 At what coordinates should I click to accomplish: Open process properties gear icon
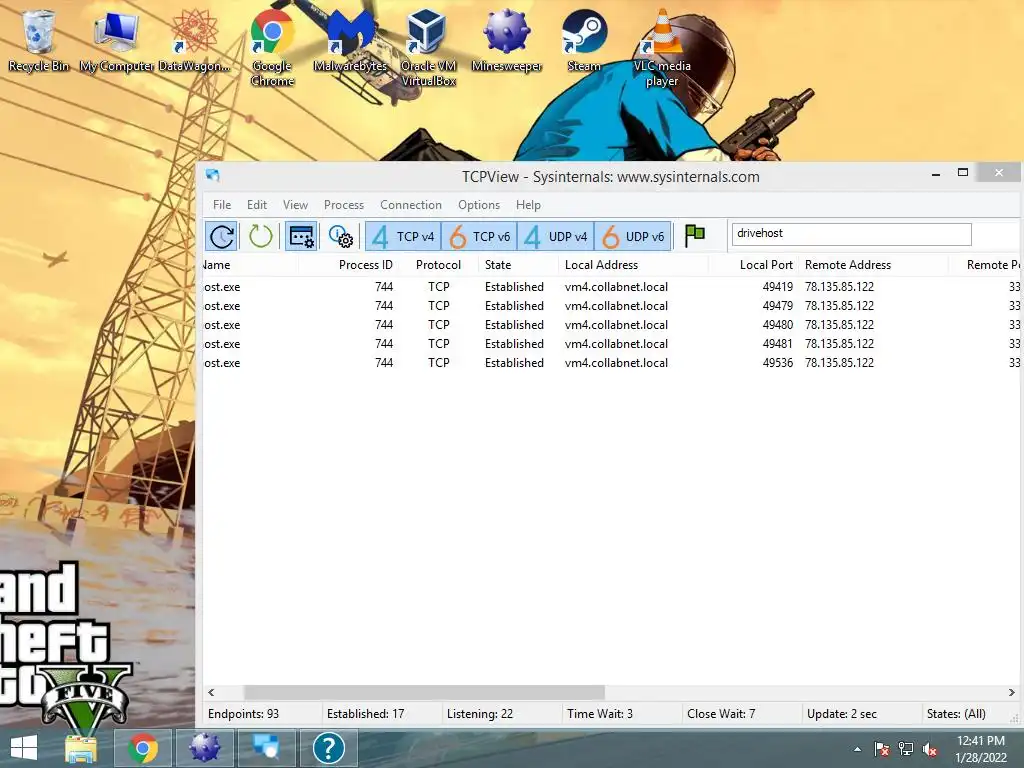[340, 236]
